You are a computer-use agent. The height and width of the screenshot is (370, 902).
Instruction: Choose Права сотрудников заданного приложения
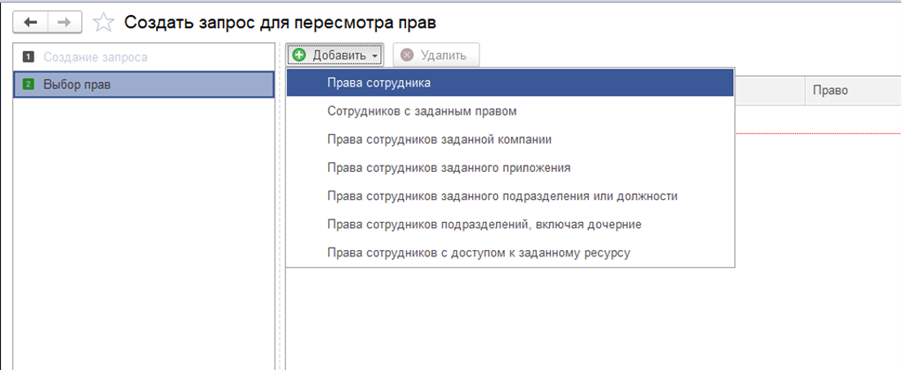510,168
